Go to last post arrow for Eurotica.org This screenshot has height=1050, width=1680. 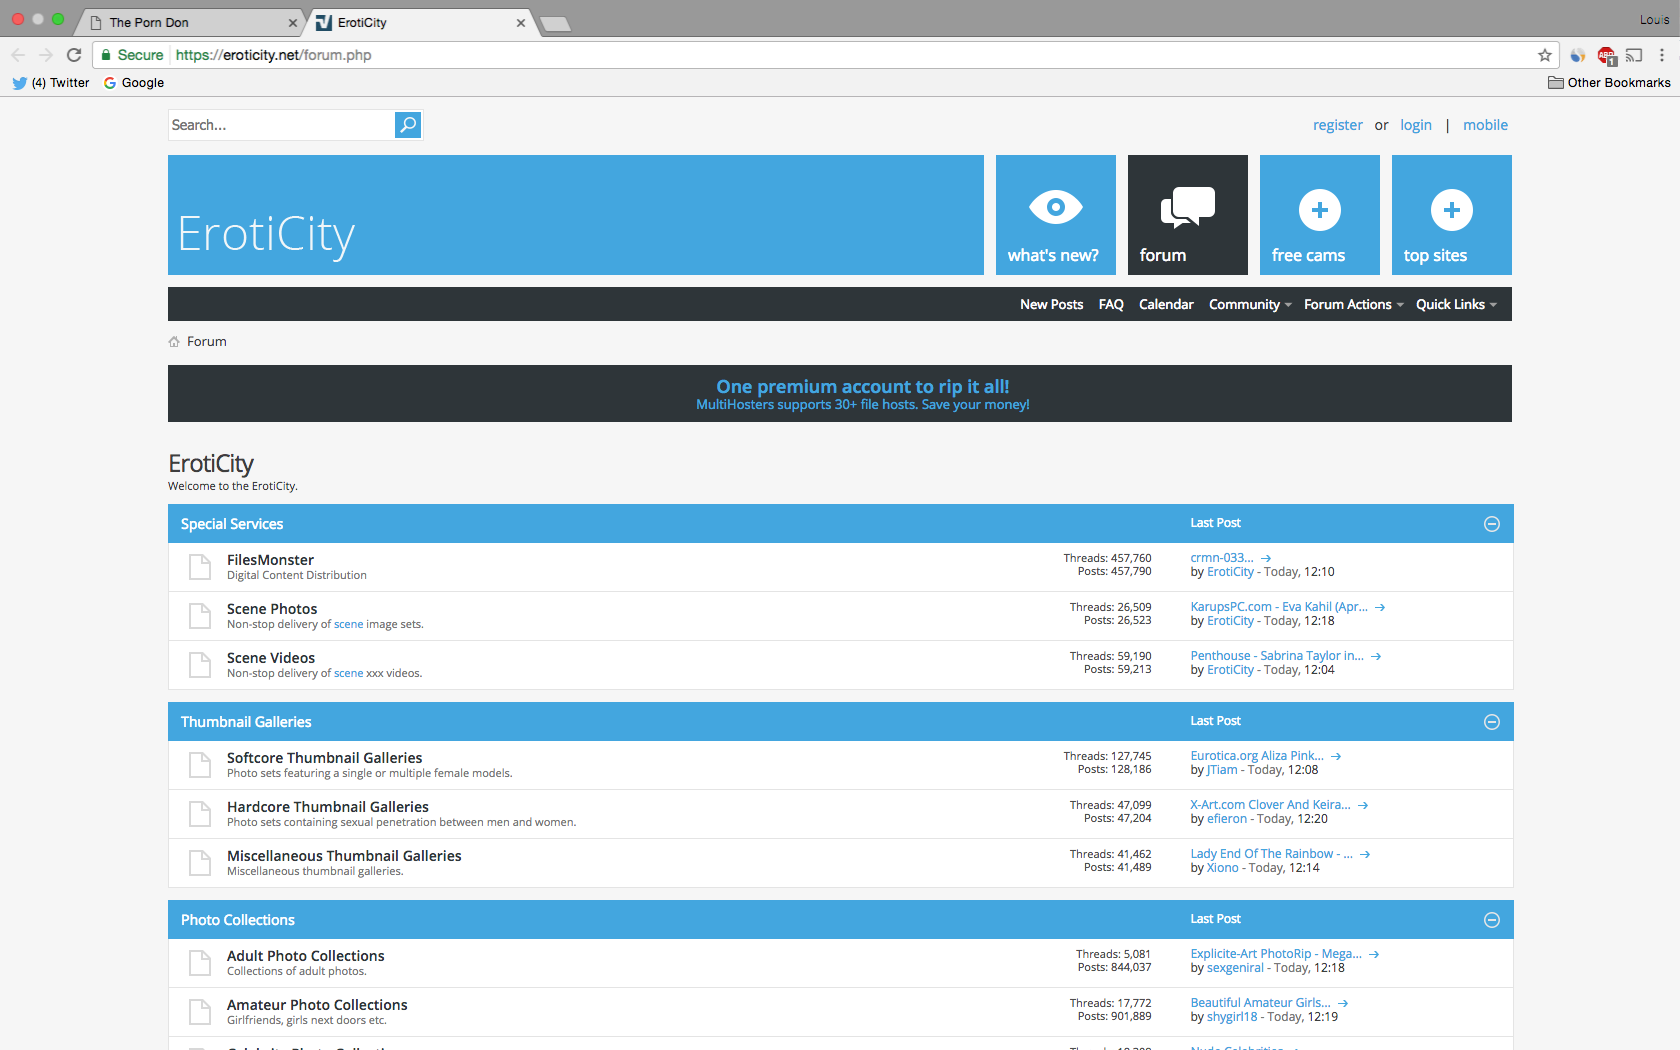coord(1336,756)
